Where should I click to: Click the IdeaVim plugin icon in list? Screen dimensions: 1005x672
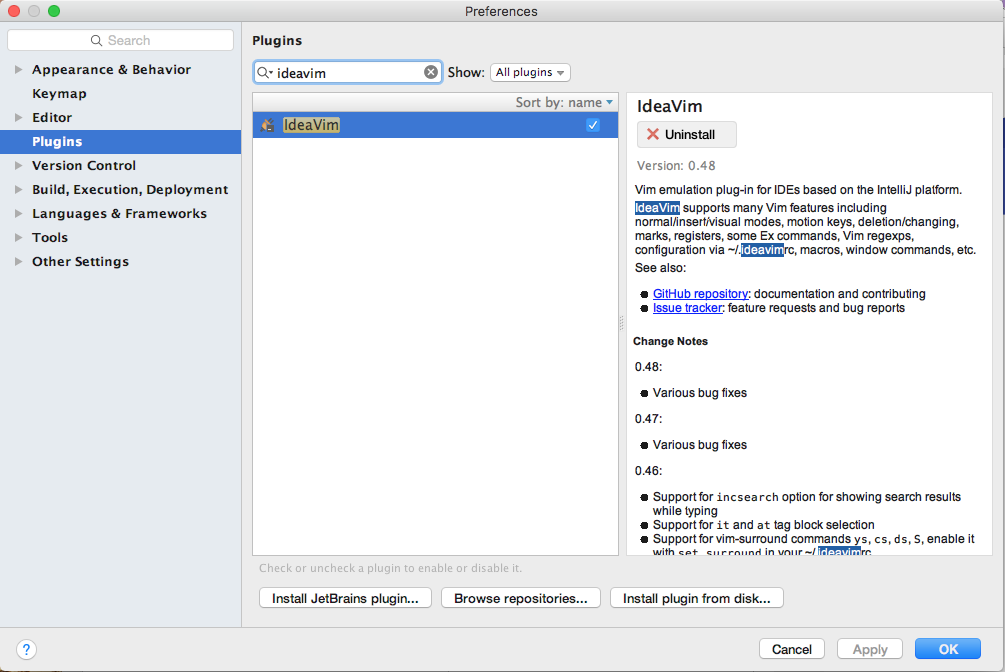[267, 125]
